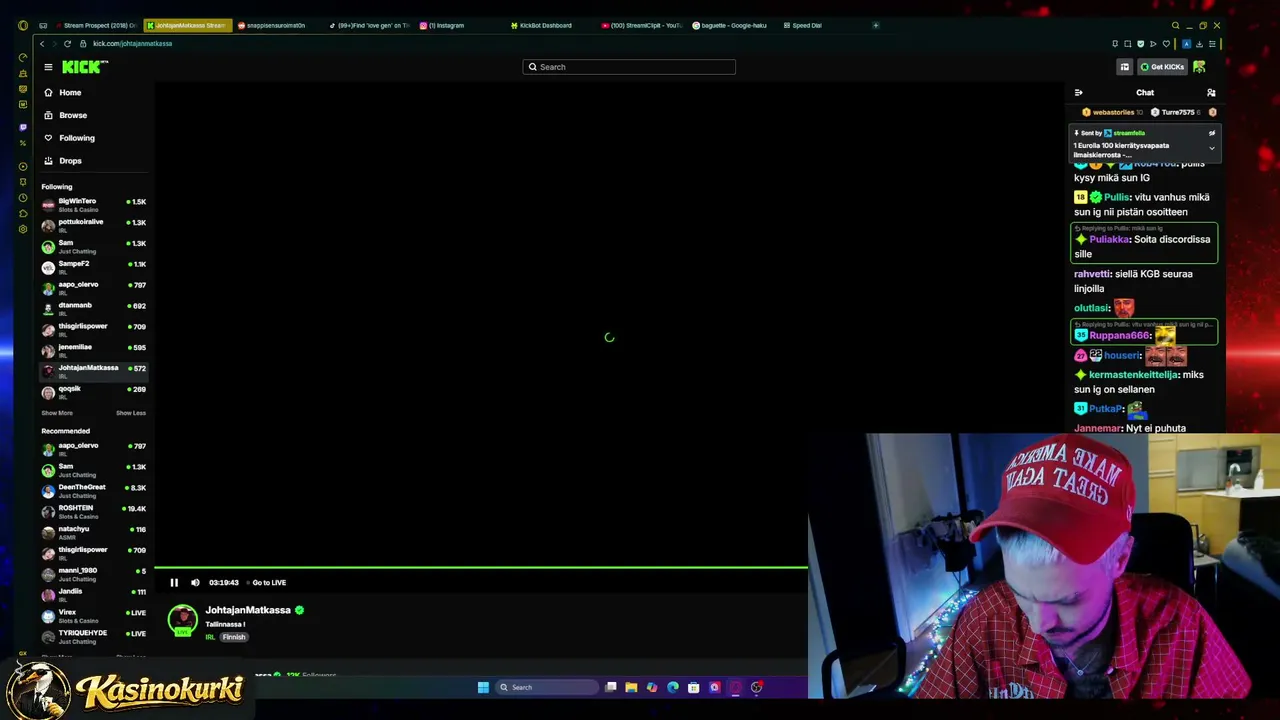
Task: Open SampeF2 channel
Action: click(x=94, y=267)
